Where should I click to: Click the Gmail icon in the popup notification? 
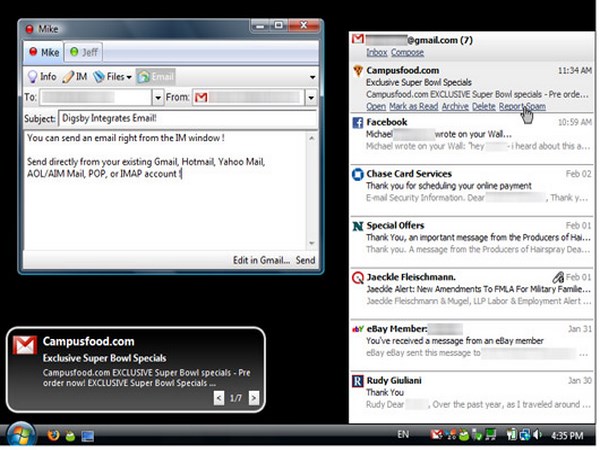coord(24,346)
